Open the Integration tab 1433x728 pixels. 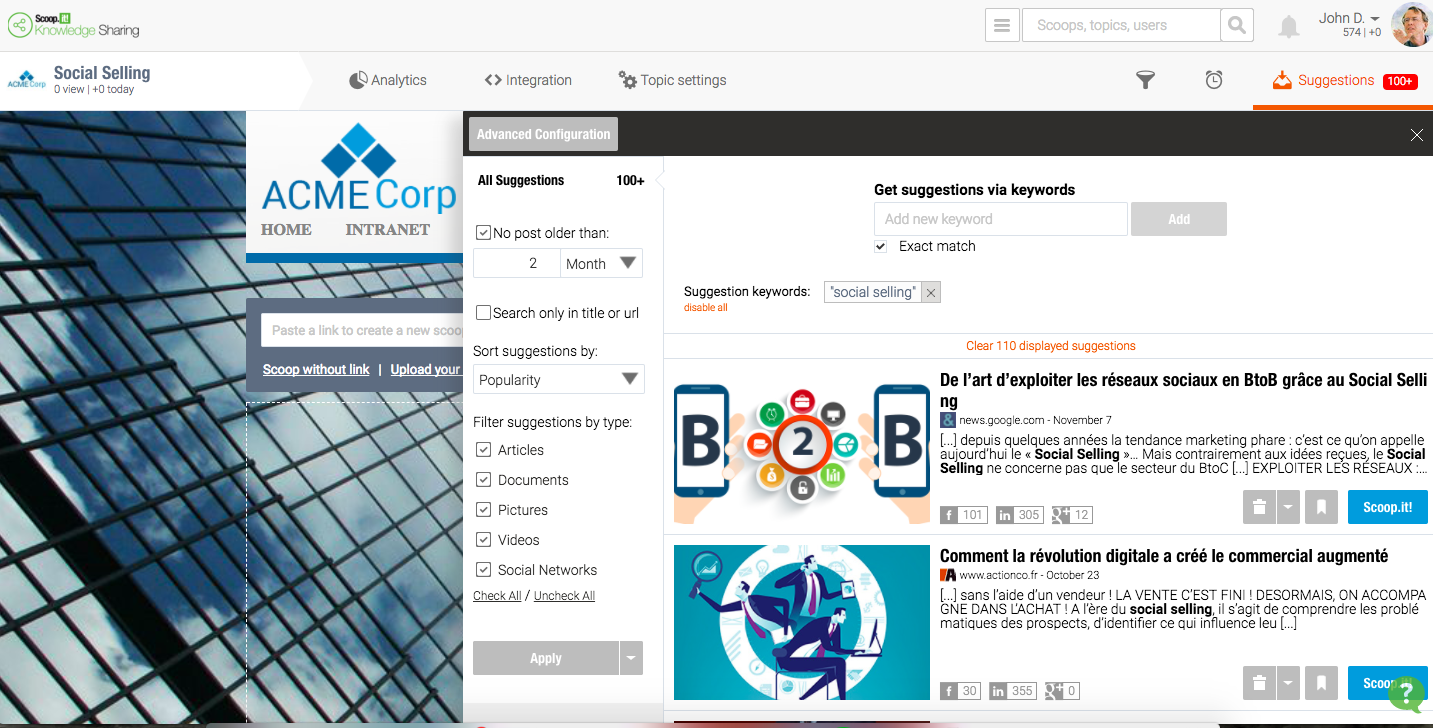(528, 80)
